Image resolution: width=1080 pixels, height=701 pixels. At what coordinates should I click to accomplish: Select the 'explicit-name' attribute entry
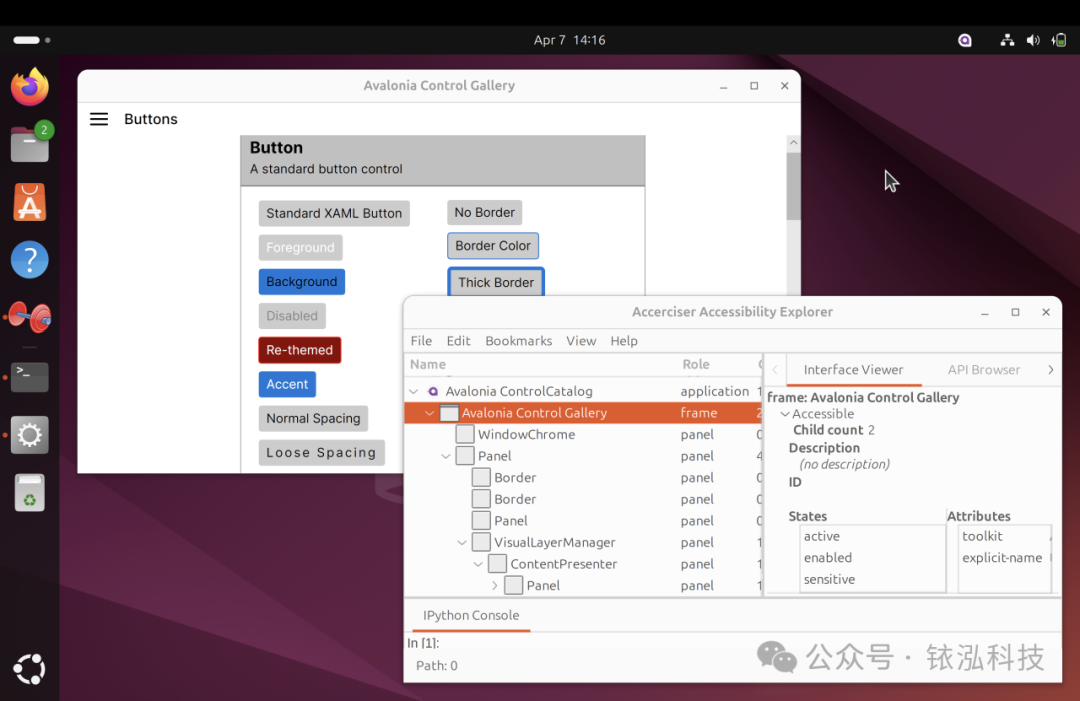coord(1004,558)
